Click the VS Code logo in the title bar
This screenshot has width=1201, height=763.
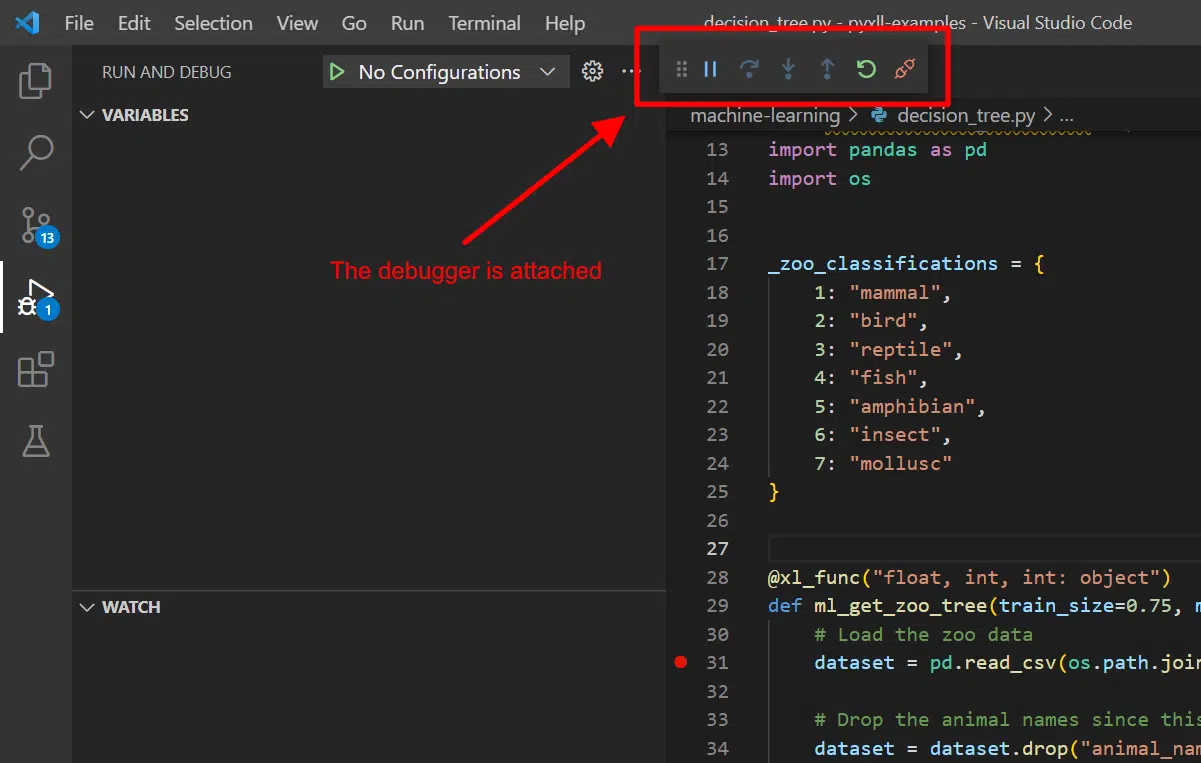pos(27,23)
